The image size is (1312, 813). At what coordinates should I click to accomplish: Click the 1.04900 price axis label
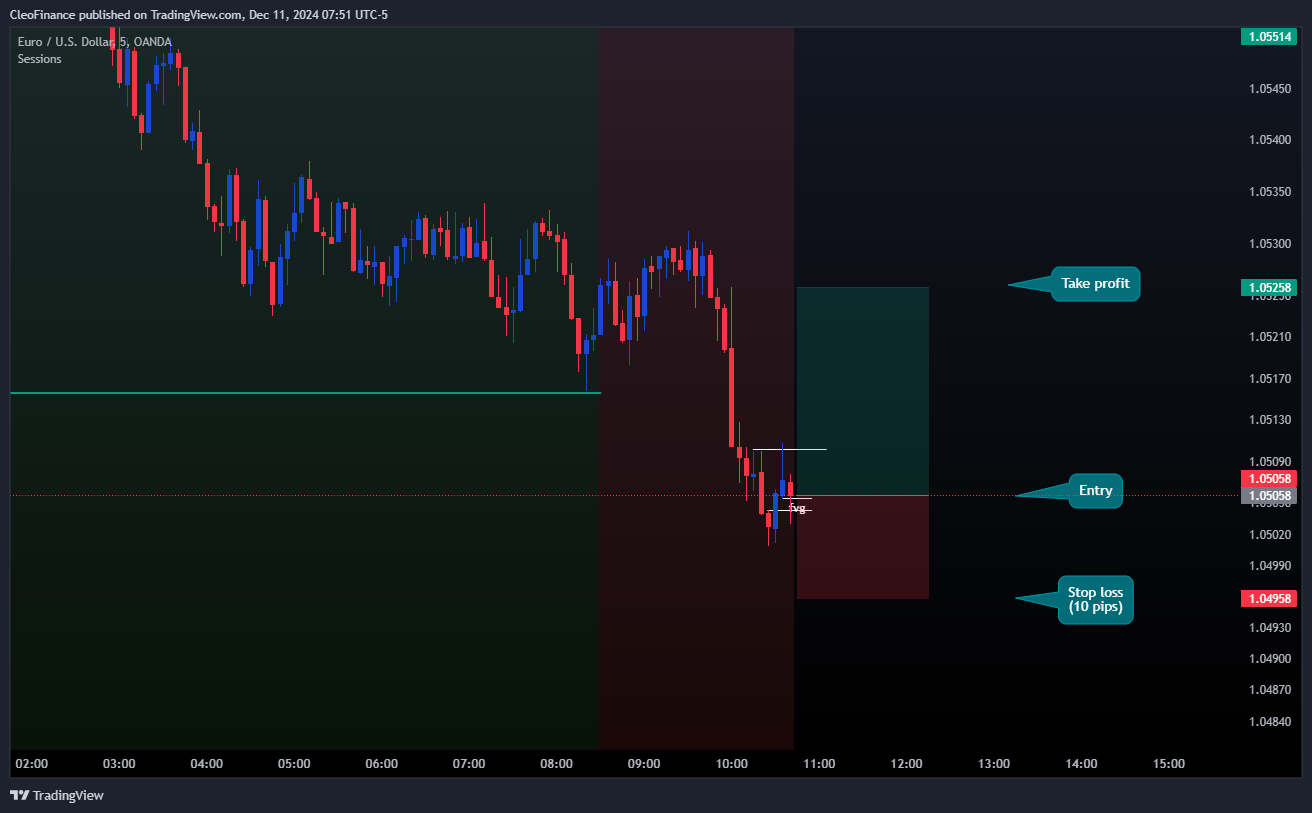[1269, 659]
